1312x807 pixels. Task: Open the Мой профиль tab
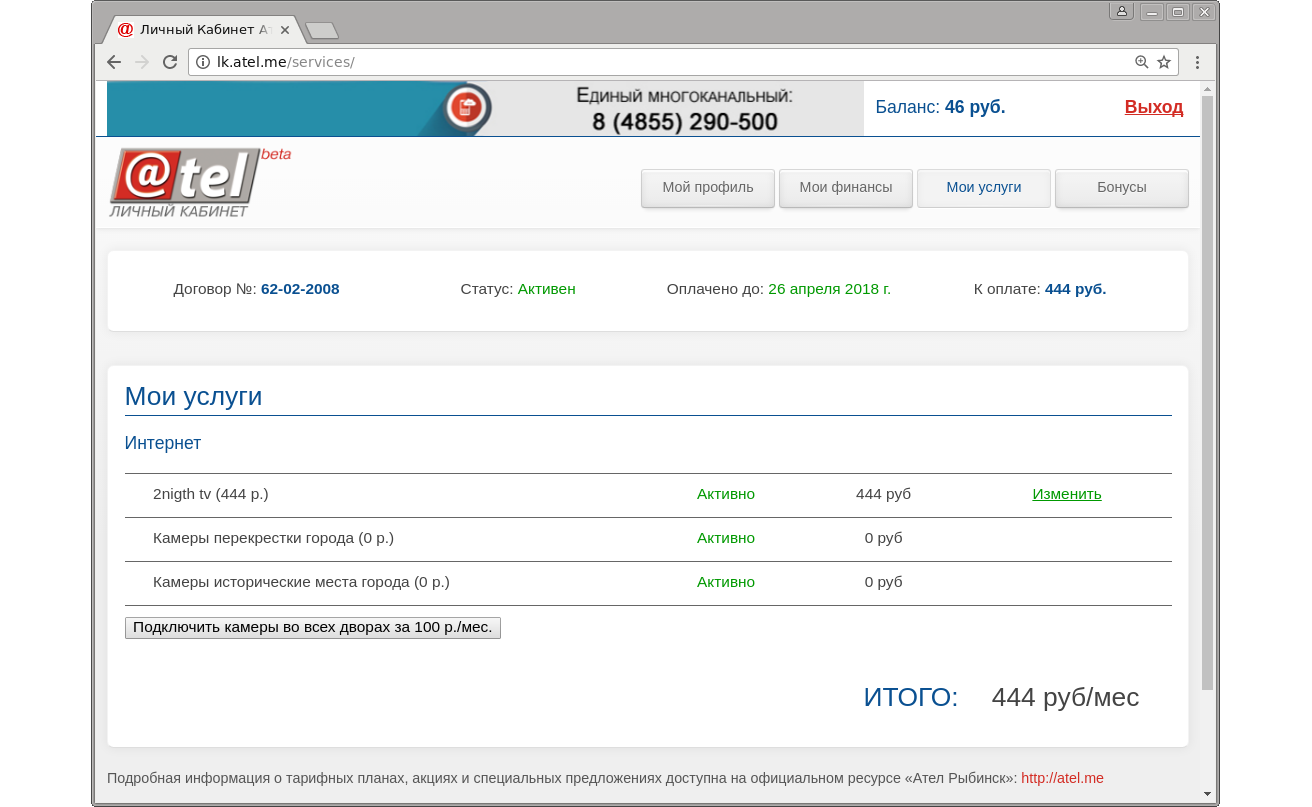(x=708, y=188)
